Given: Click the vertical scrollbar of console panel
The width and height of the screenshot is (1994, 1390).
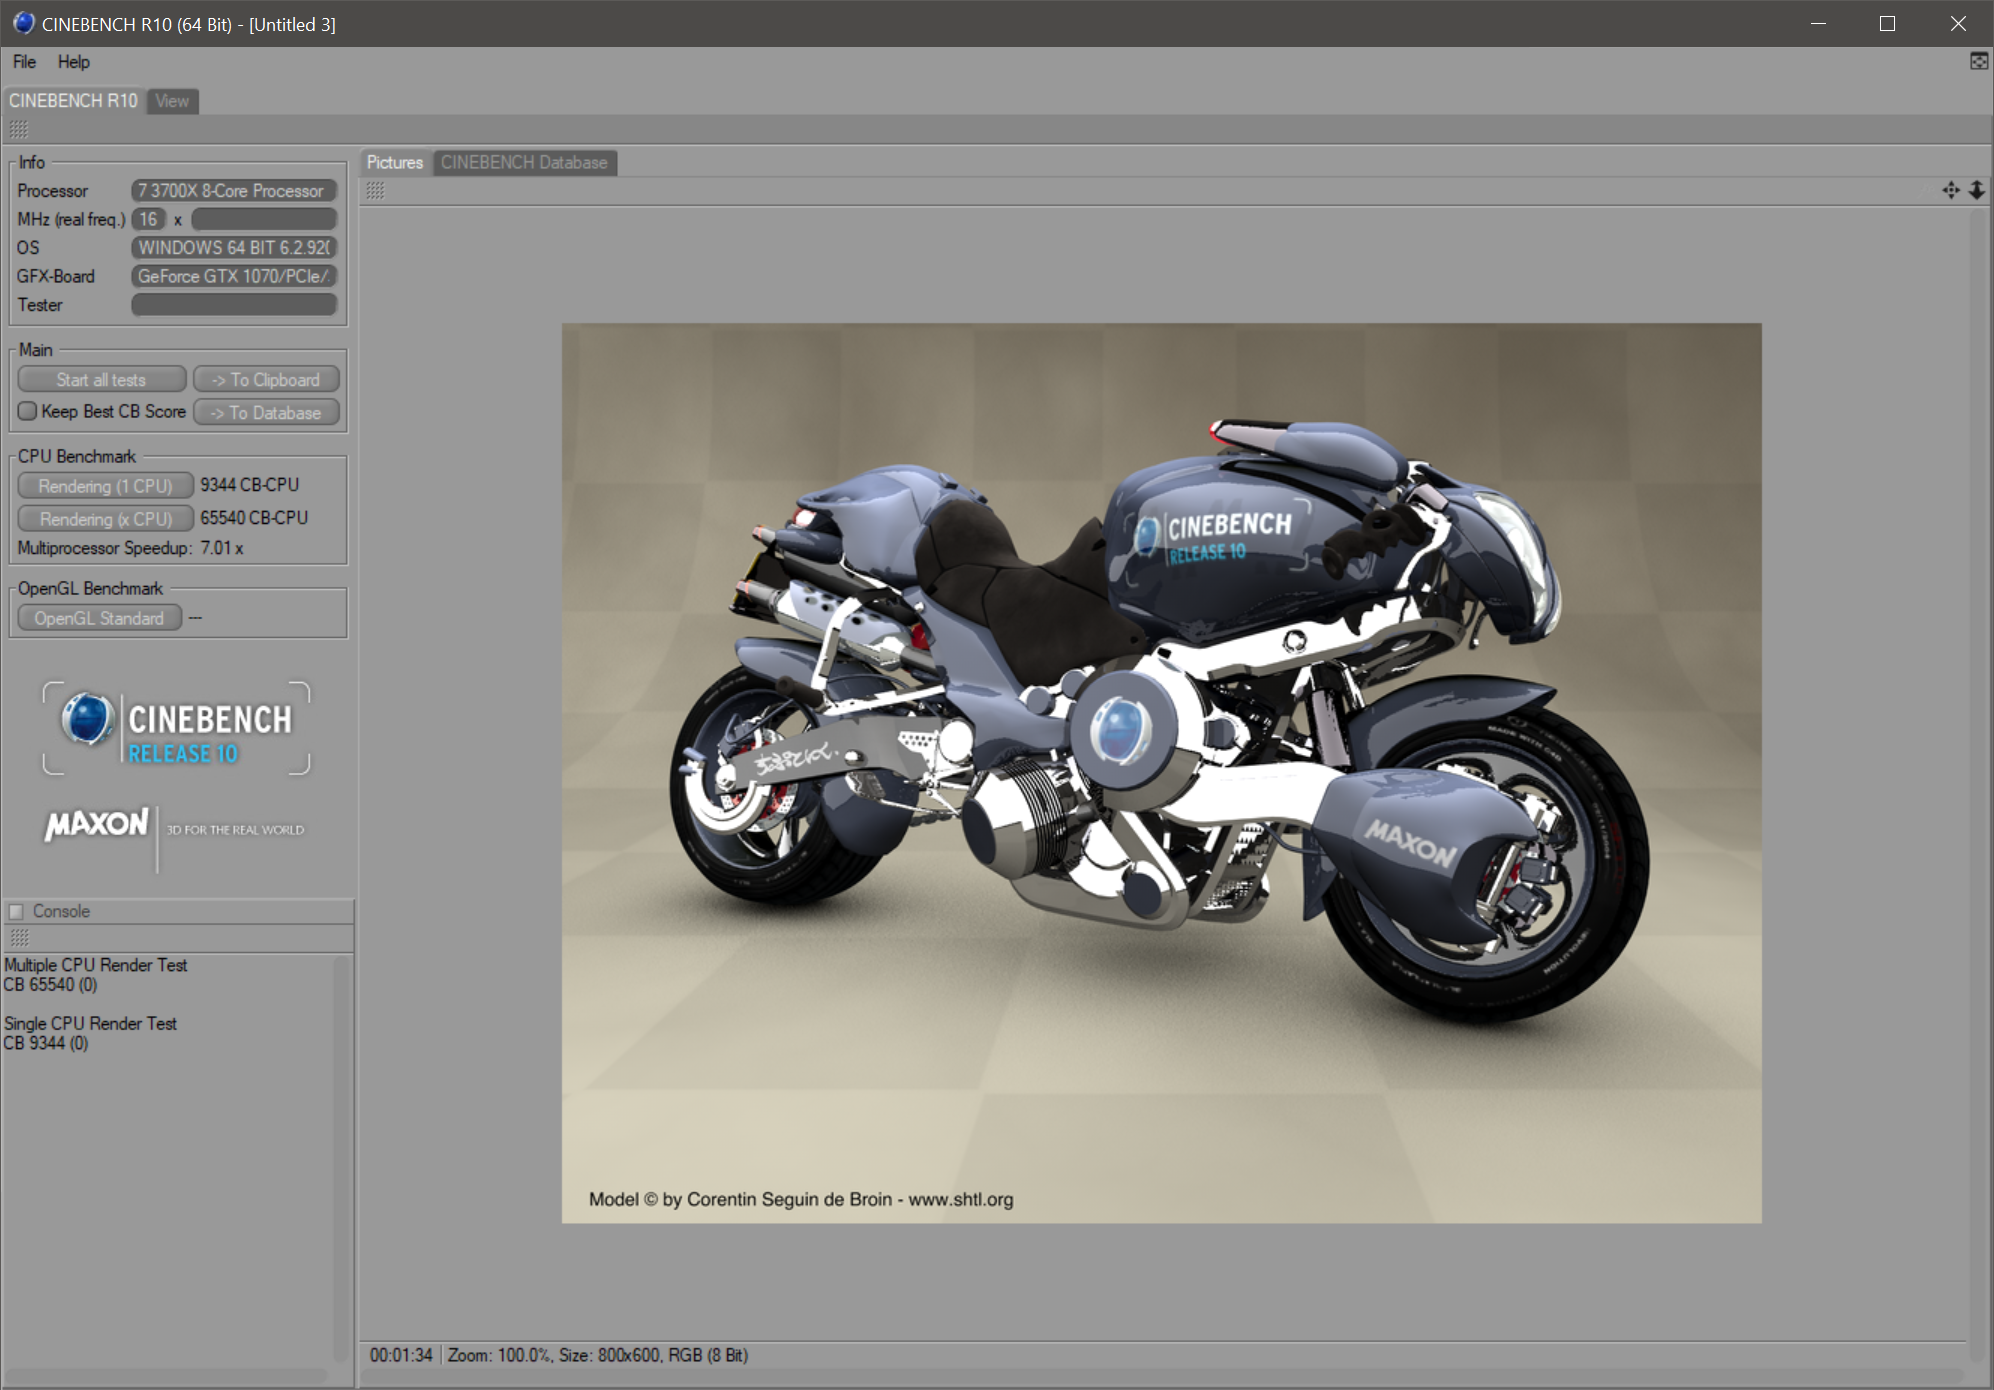Looking at the screenshot, I should [x=342, y=1150].
